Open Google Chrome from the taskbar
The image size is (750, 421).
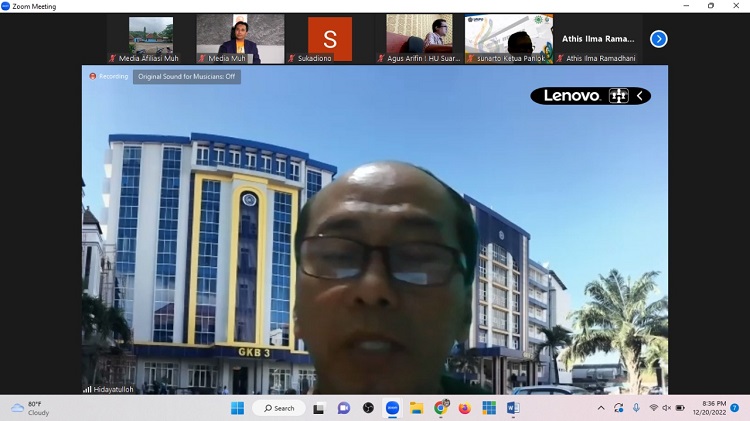(441, 408)
